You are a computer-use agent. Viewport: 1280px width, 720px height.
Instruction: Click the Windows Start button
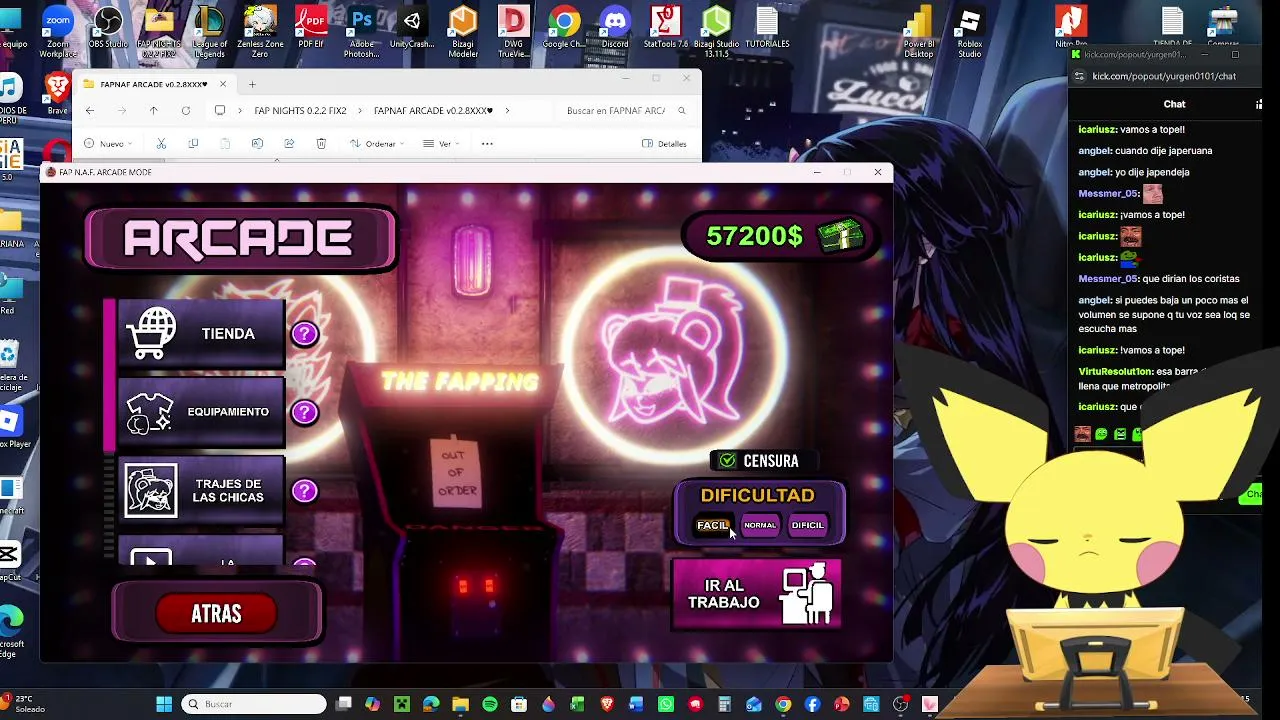click(164, 704)
